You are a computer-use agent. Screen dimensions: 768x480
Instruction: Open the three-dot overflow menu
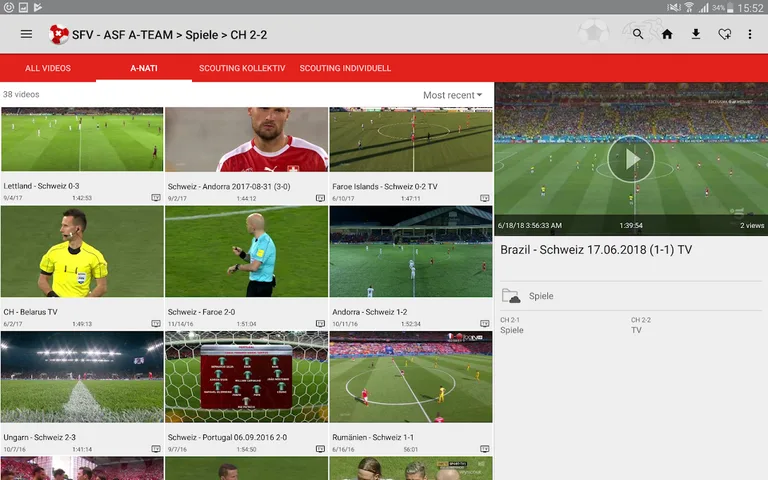pos(750,34)
